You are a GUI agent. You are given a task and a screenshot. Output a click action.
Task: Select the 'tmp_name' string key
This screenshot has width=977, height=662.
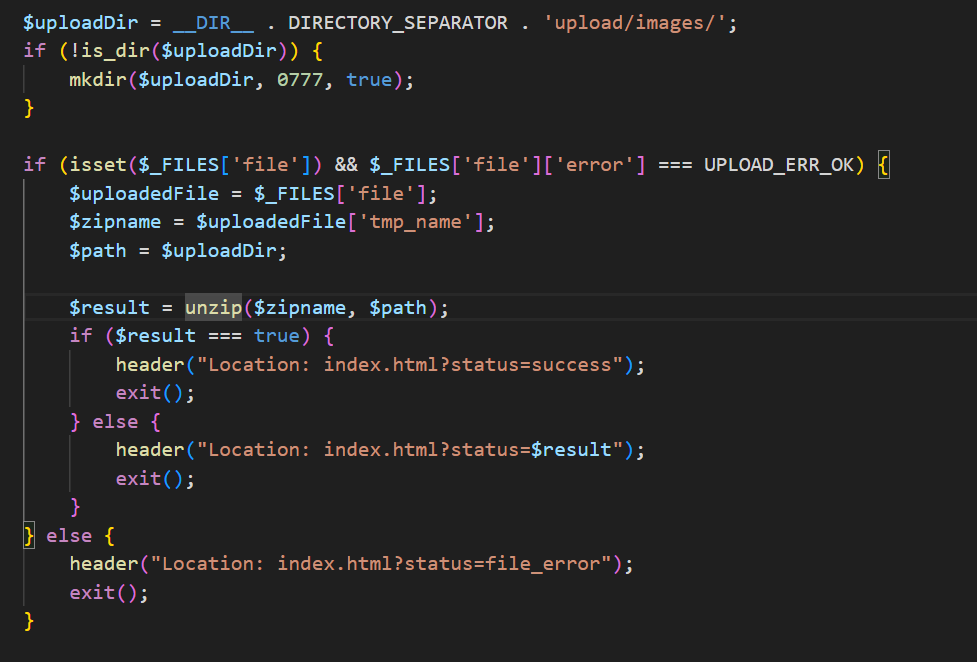[415, 222]
